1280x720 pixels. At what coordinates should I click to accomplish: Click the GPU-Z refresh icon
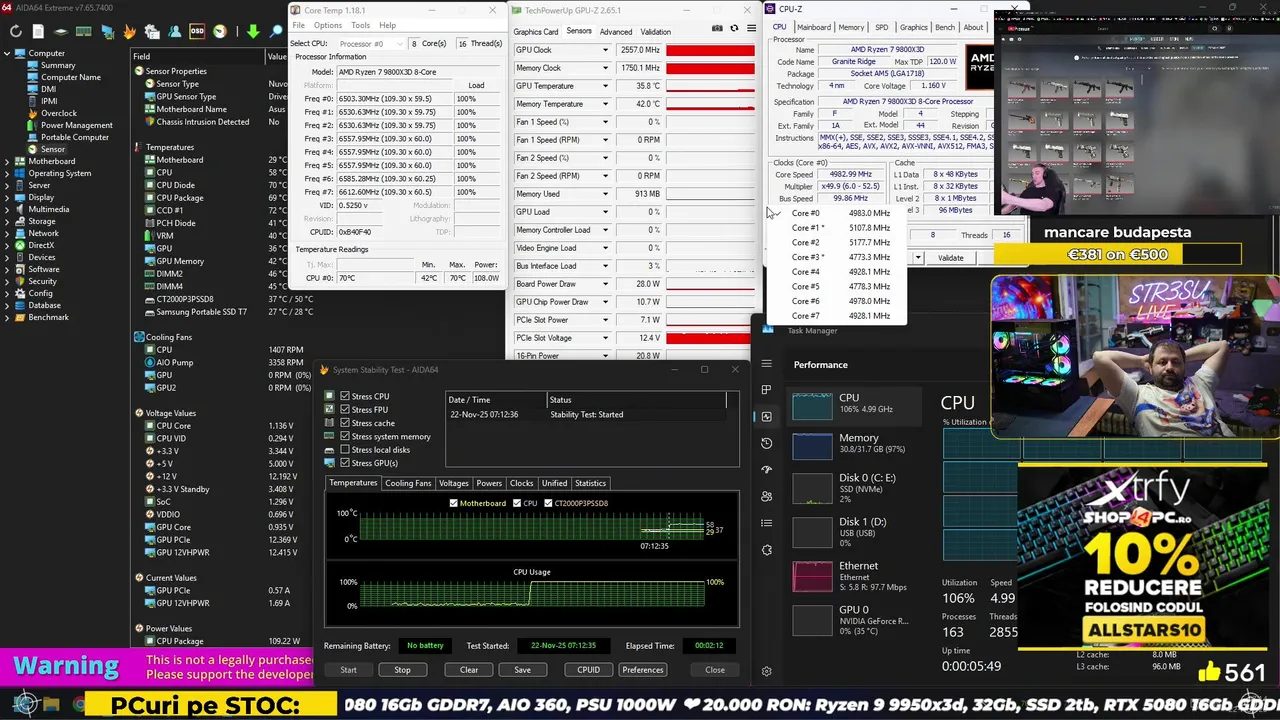pyautogui.click(x=733, y=28)
